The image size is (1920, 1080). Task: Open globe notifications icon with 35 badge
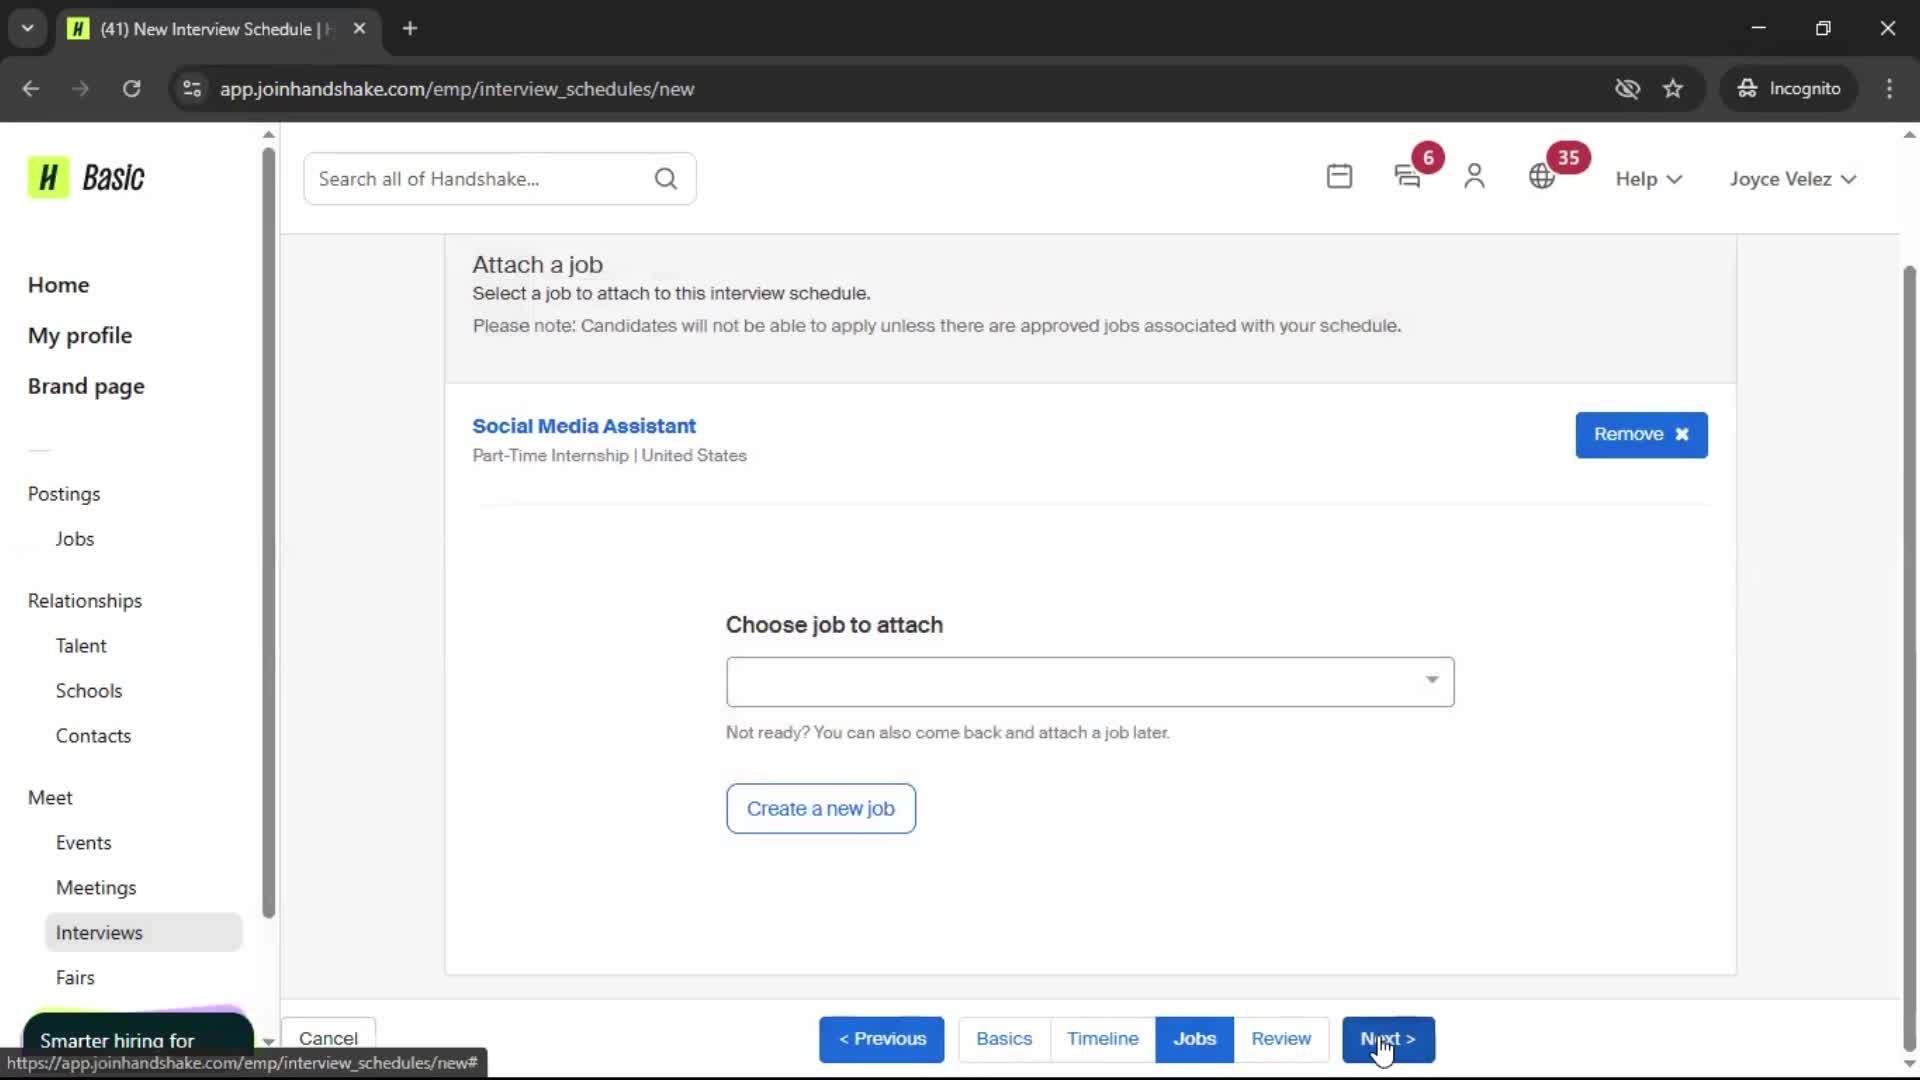[1542, 177]
